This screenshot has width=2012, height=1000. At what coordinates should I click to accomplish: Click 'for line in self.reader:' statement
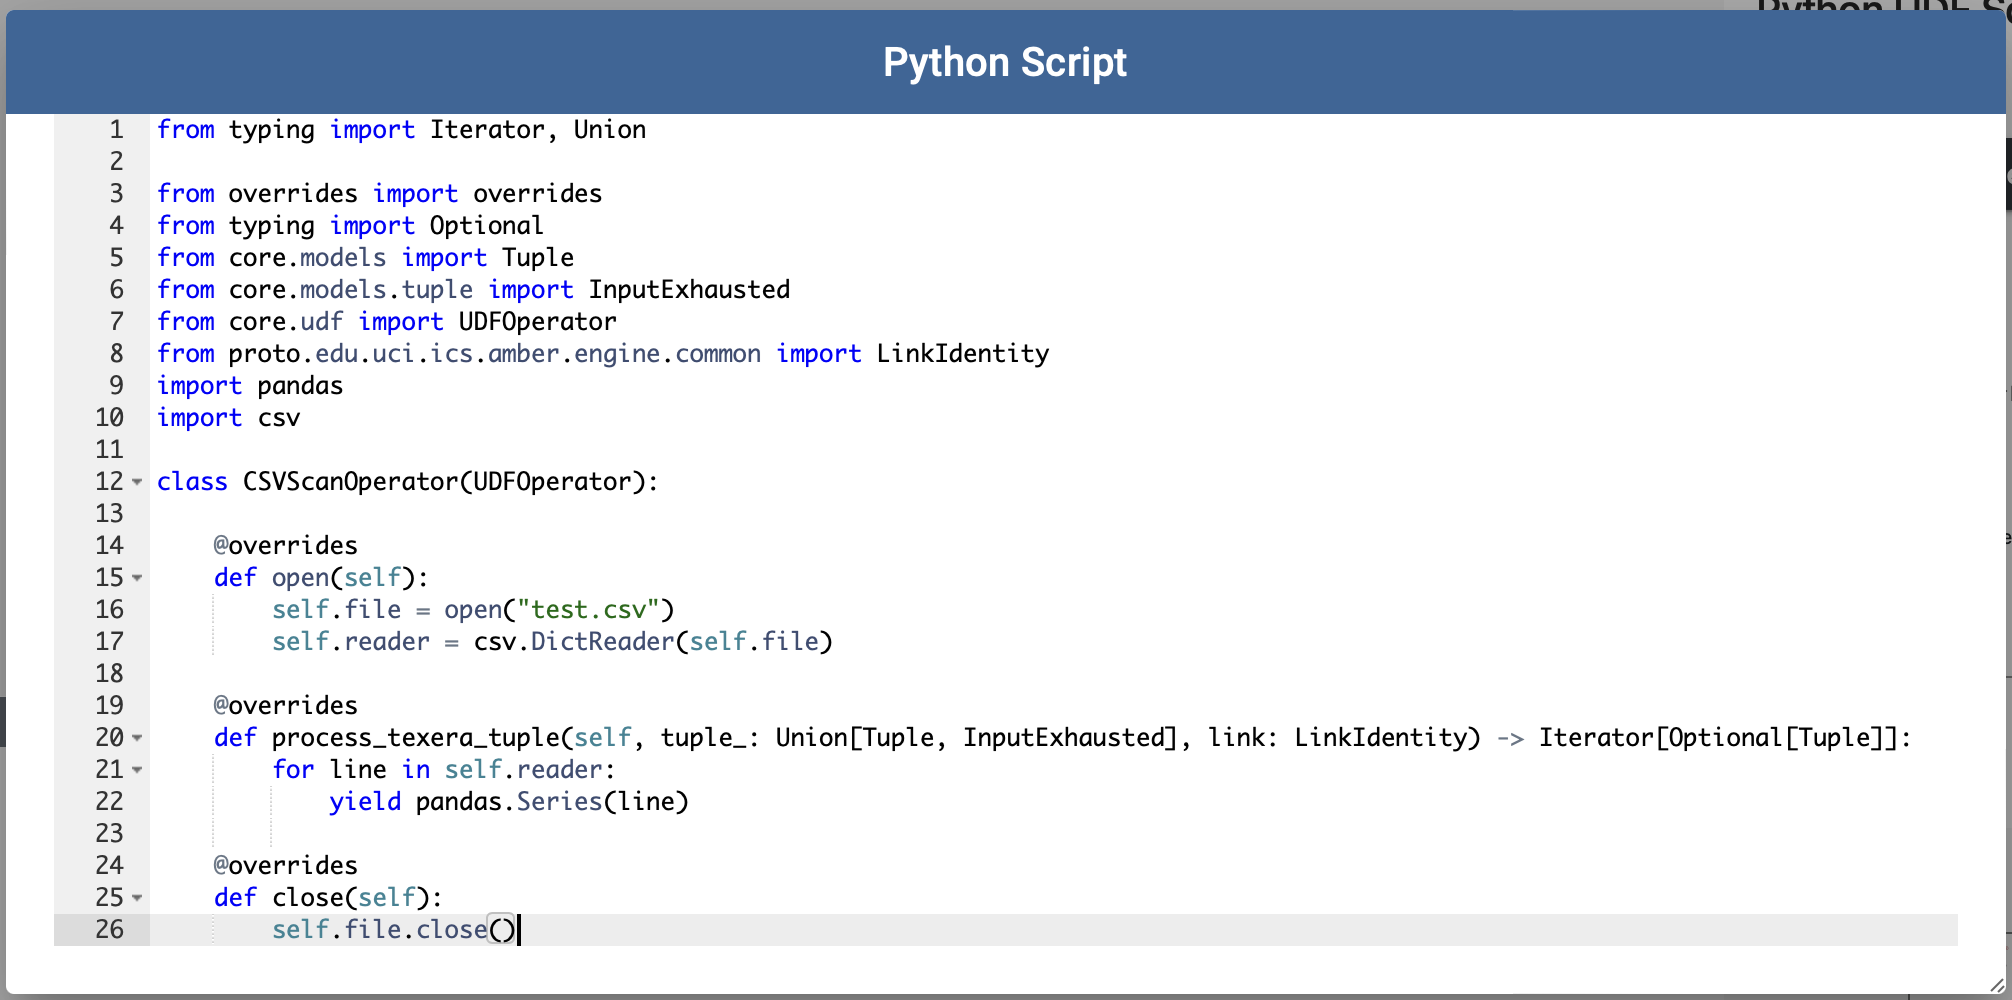coord(445,770)
